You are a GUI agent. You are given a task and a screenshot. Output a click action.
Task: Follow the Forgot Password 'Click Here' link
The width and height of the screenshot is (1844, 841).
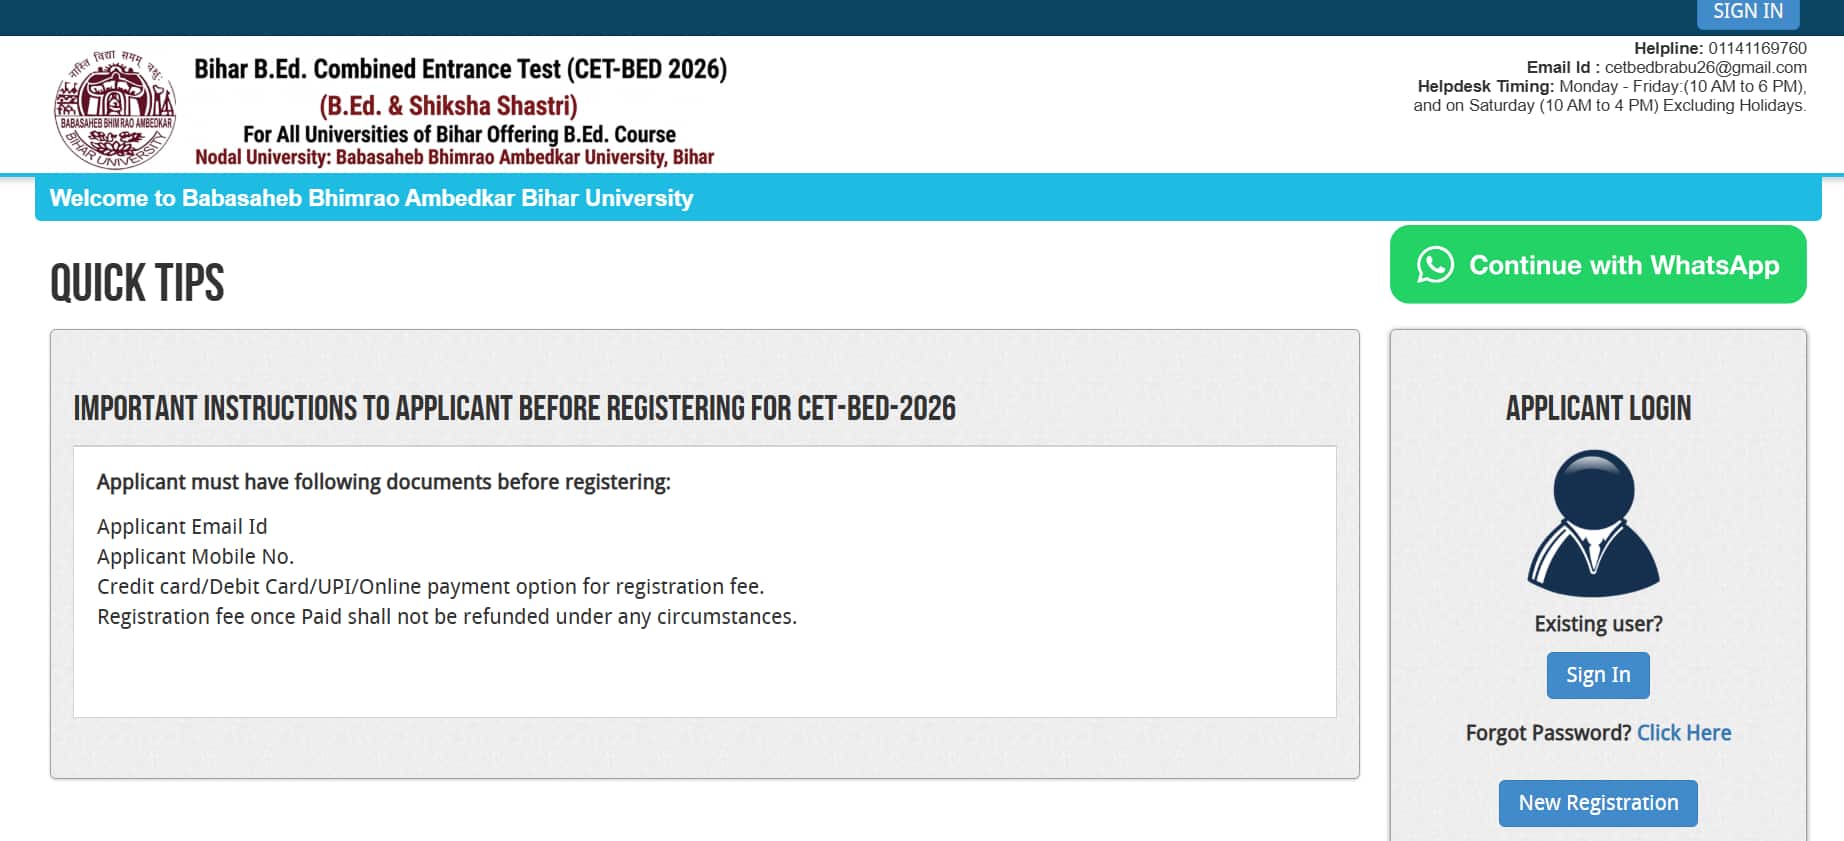coord(1684,733)
